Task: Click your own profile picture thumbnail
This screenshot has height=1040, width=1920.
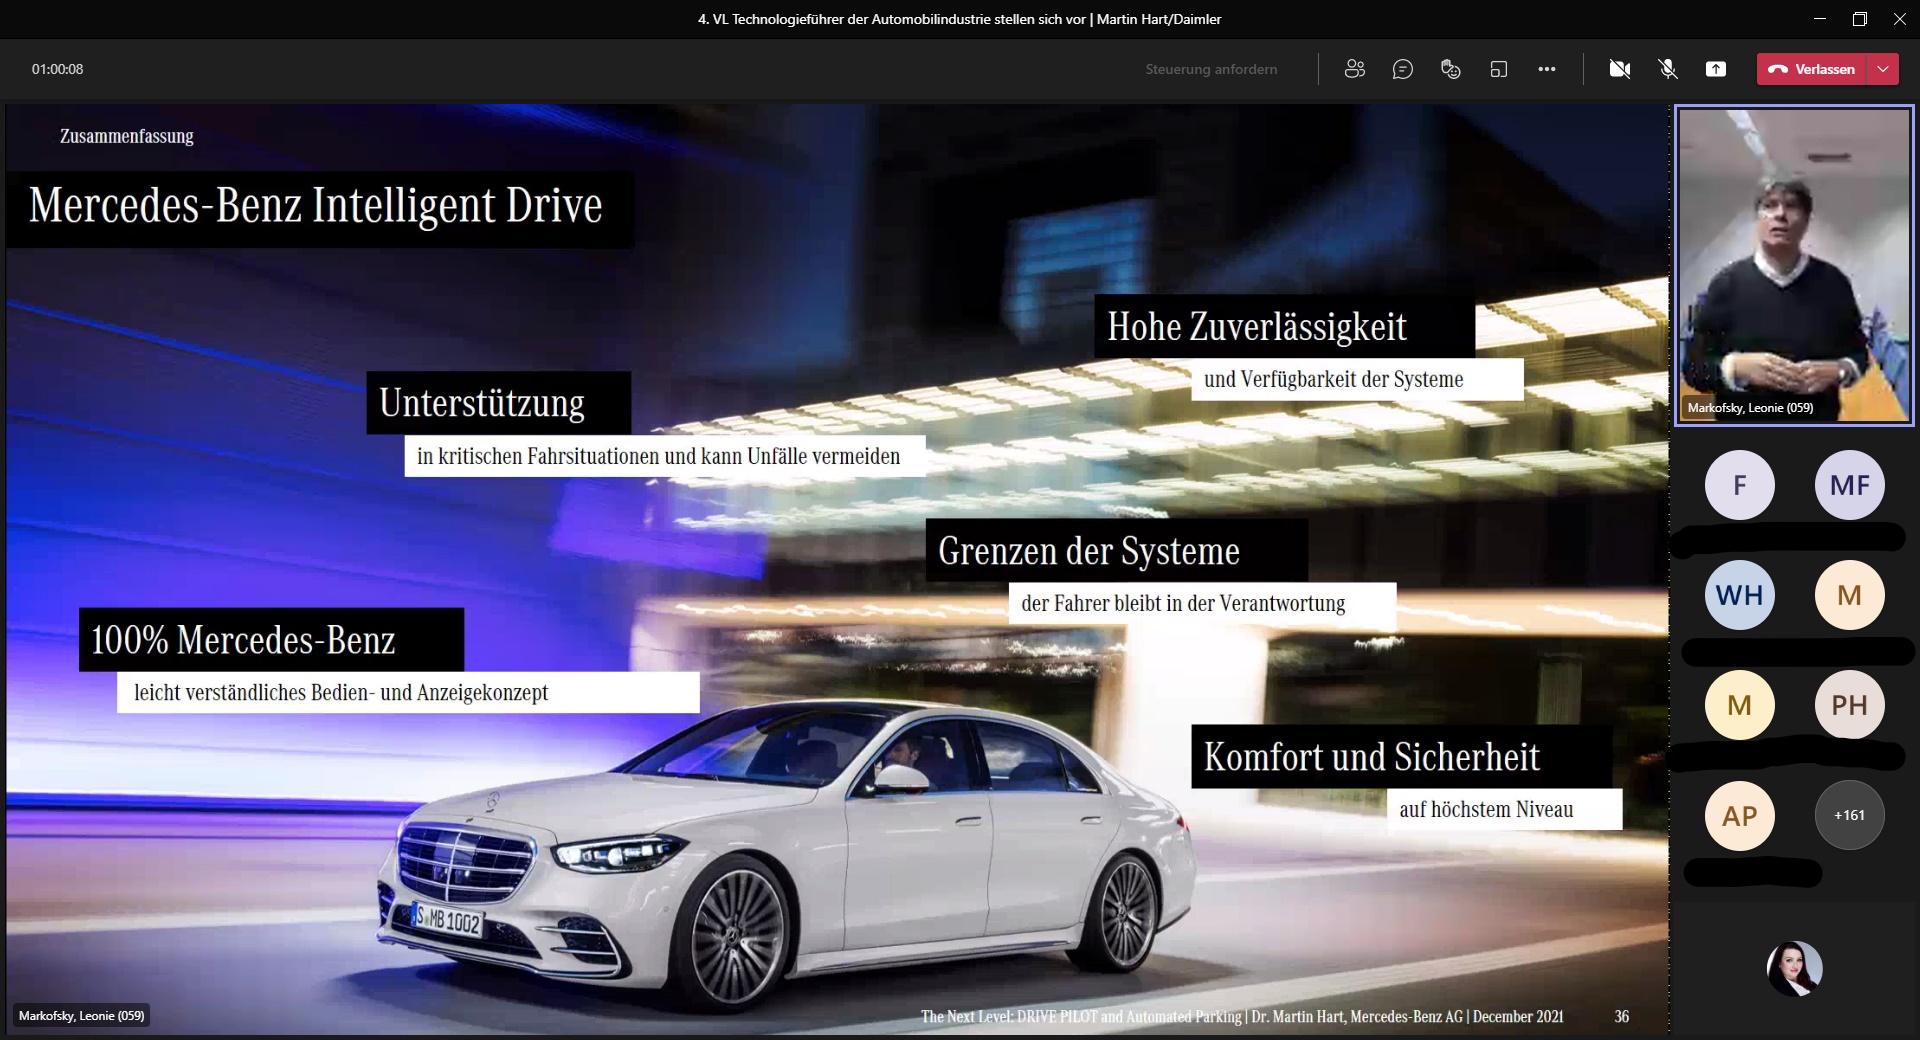Action: pos(1795,968)
